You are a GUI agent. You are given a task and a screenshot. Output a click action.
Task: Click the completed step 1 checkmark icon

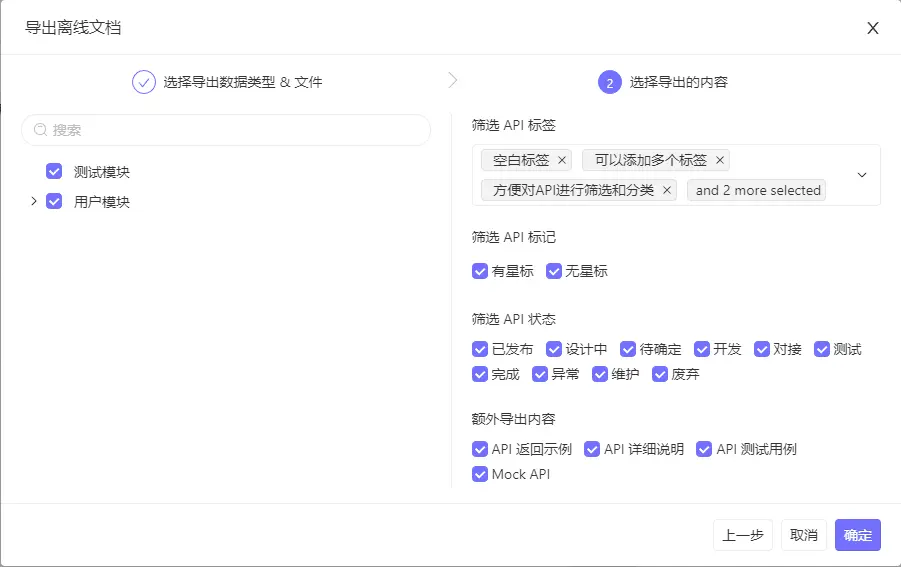click(x=144, y=82)
